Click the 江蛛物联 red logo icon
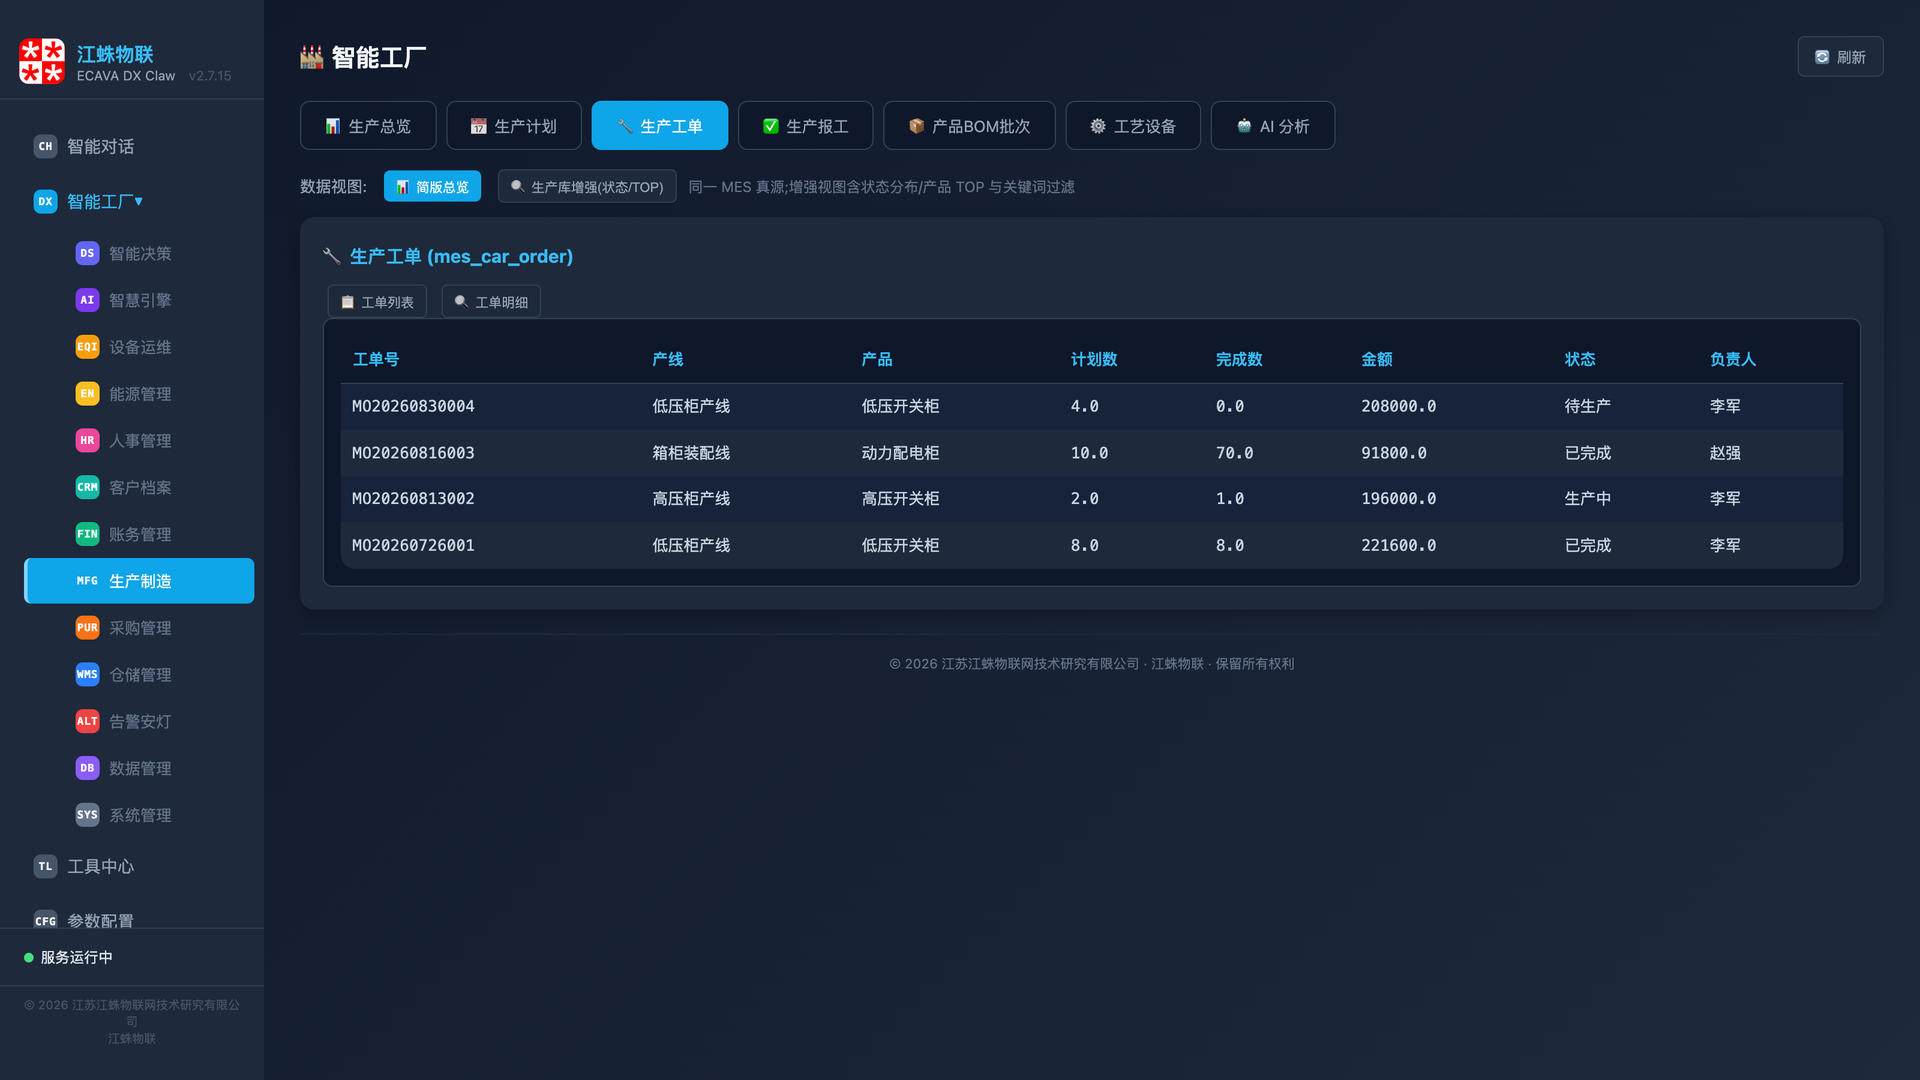The height and width of the screenshot is (1080, 1920). [x=42, y=61]
